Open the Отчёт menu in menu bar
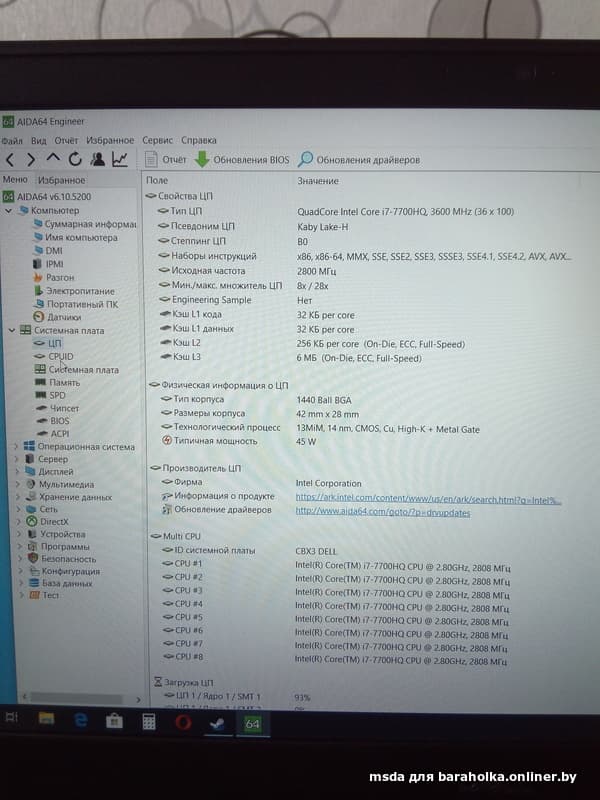 [66, 140]
